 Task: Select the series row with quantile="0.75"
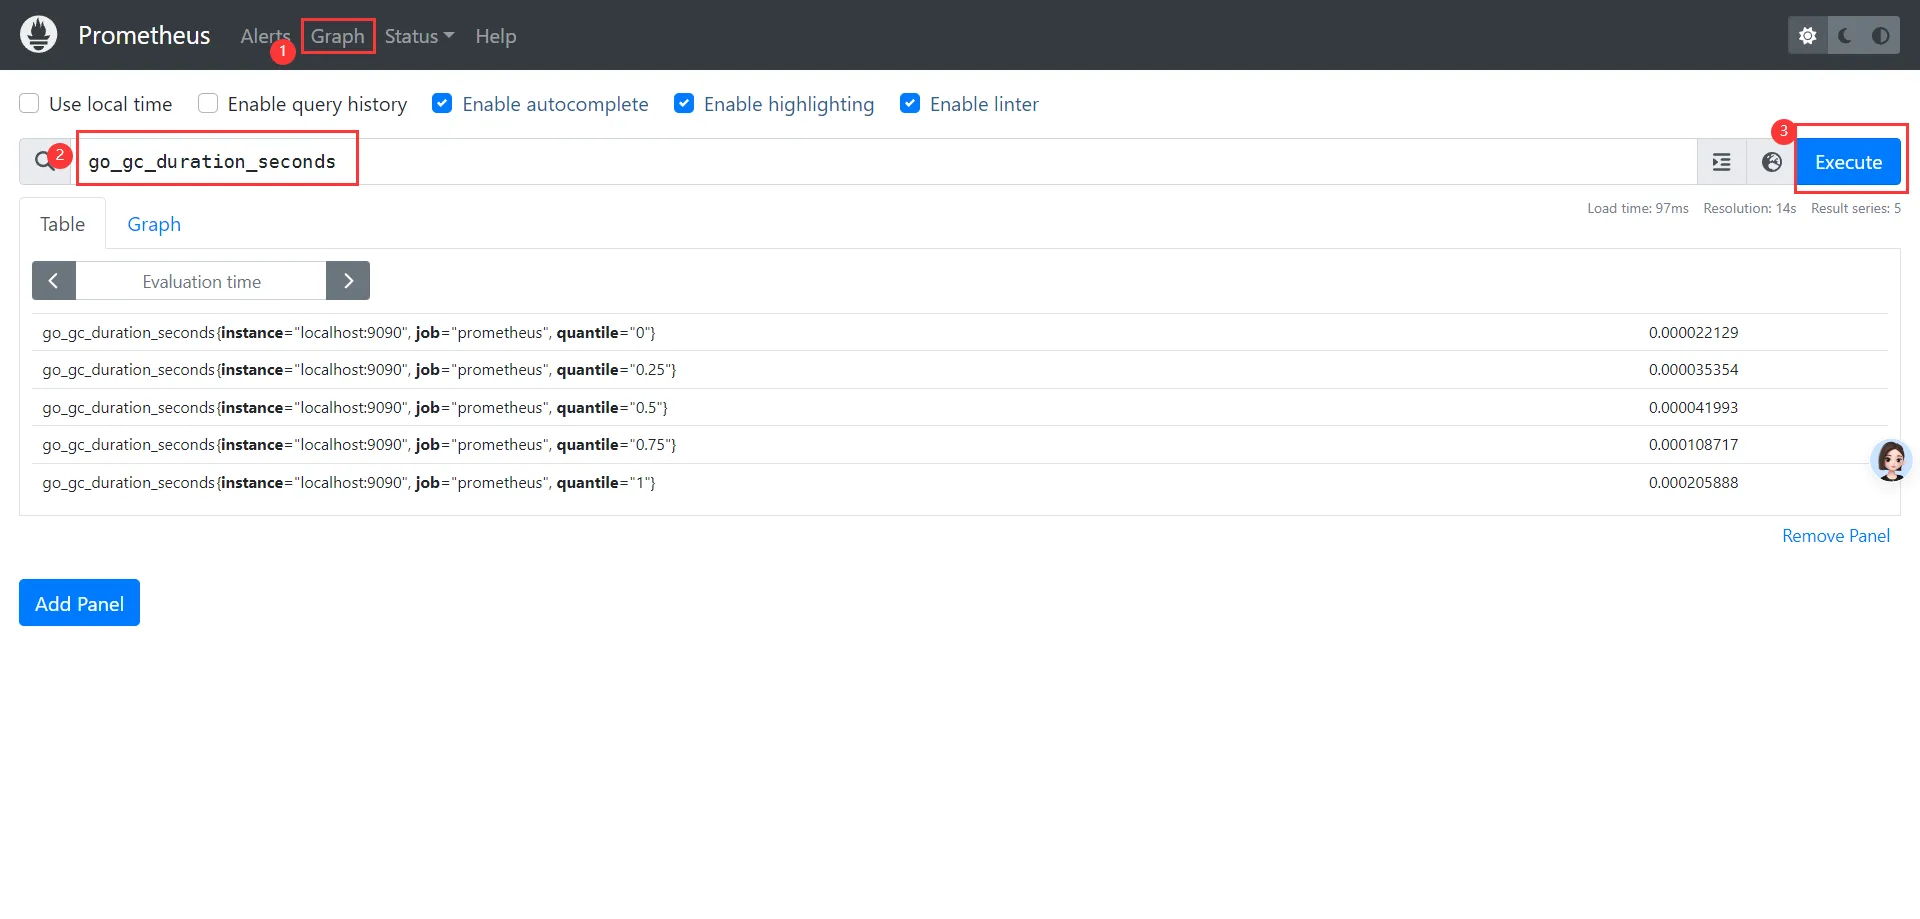pyautogui.click(x=960, y=445)
